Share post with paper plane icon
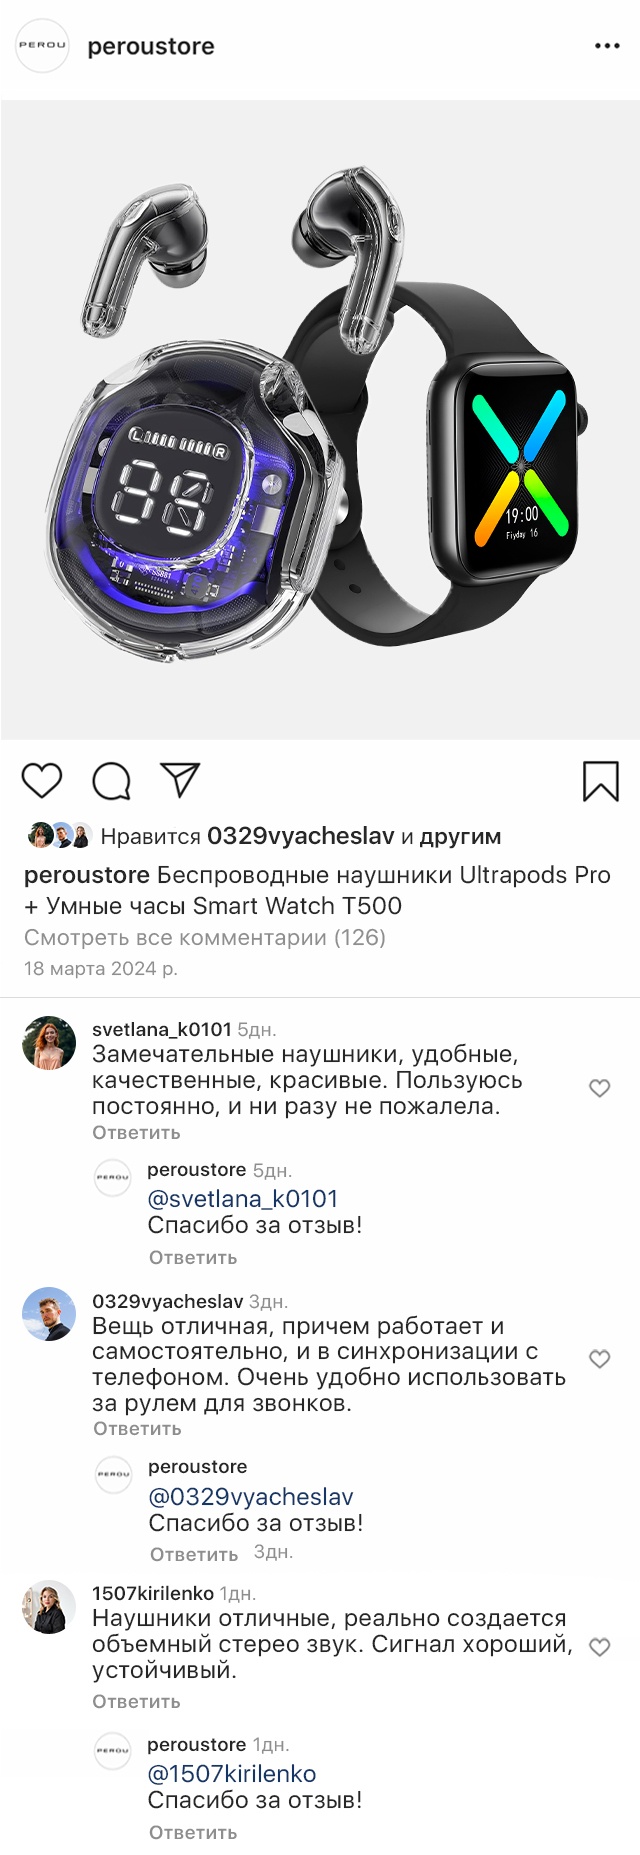Screen dimensions: 640x1855 [181, 780]
